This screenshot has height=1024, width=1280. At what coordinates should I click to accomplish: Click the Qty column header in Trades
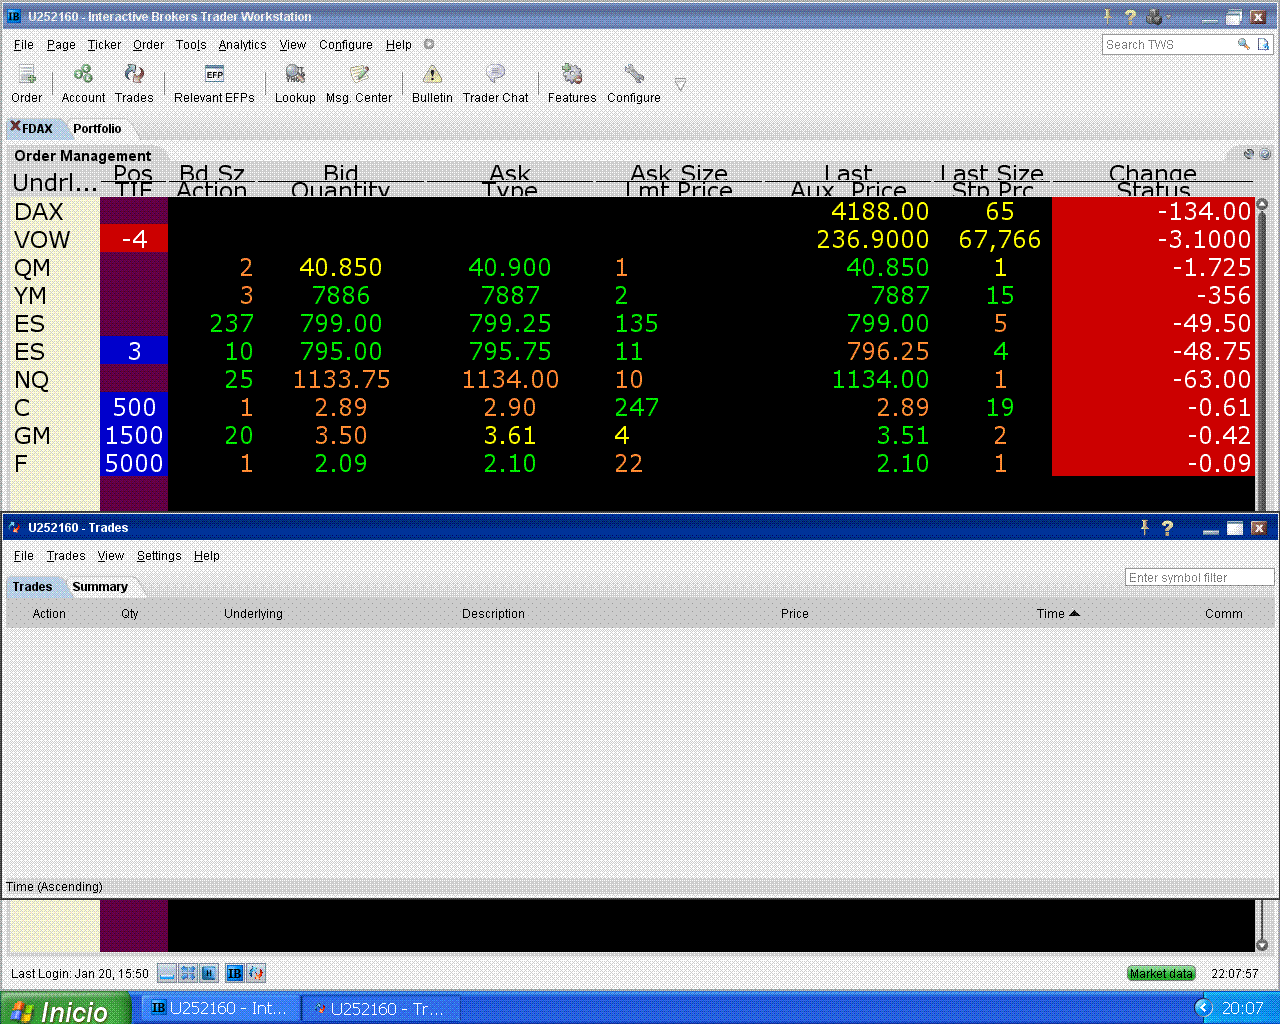(130, 614)
